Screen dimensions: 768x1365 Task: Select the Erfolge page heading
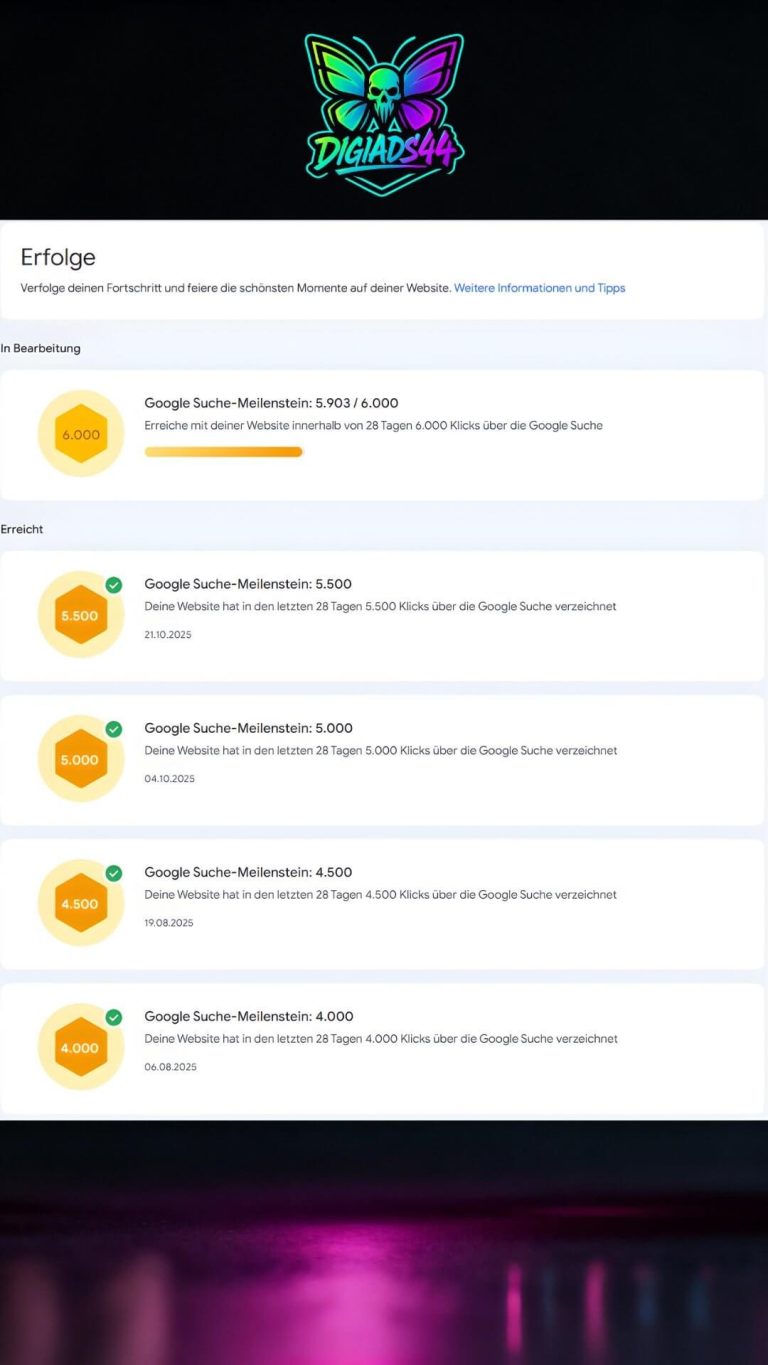coord(58,257)
